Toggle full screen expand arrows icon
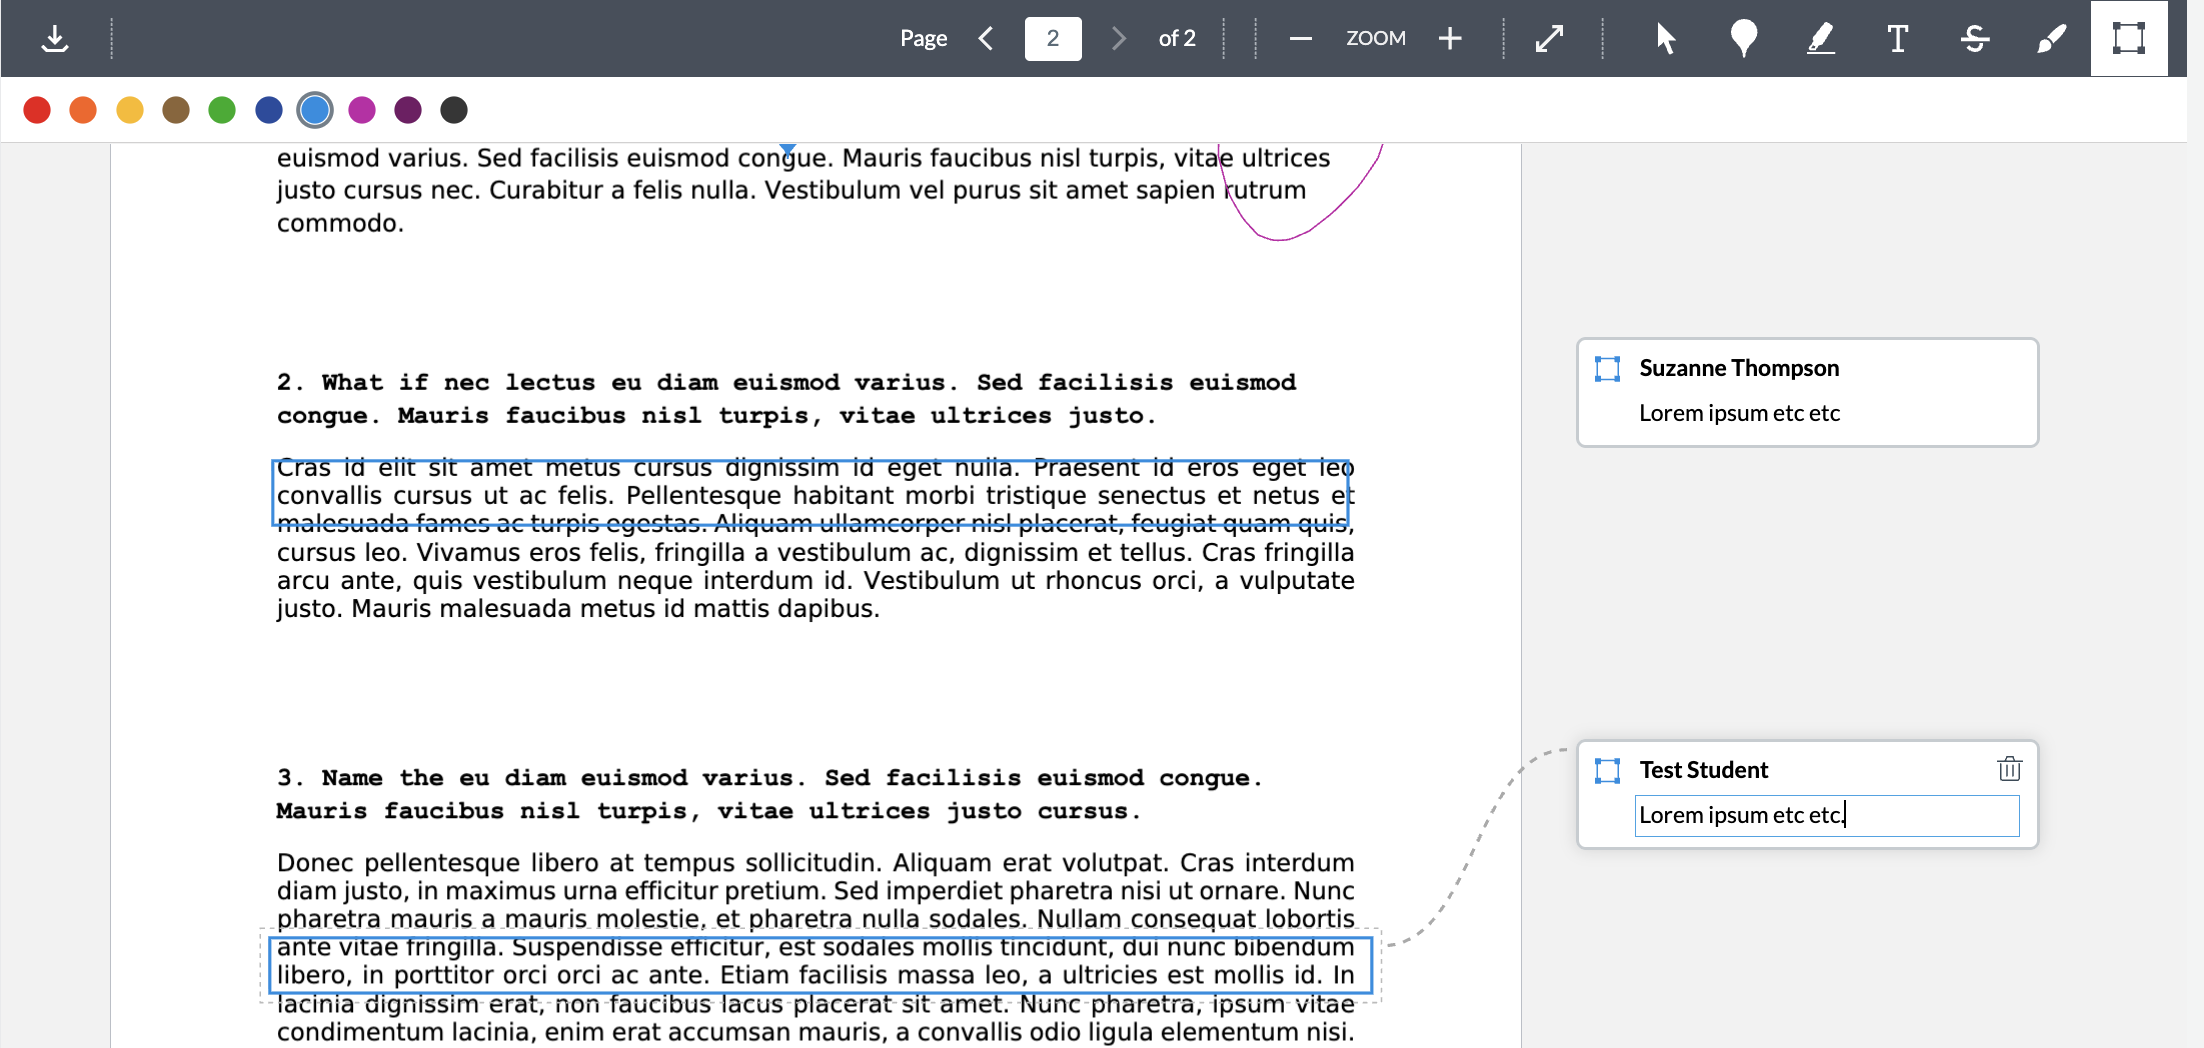 pyautogui.click(x=1549, y=38)
